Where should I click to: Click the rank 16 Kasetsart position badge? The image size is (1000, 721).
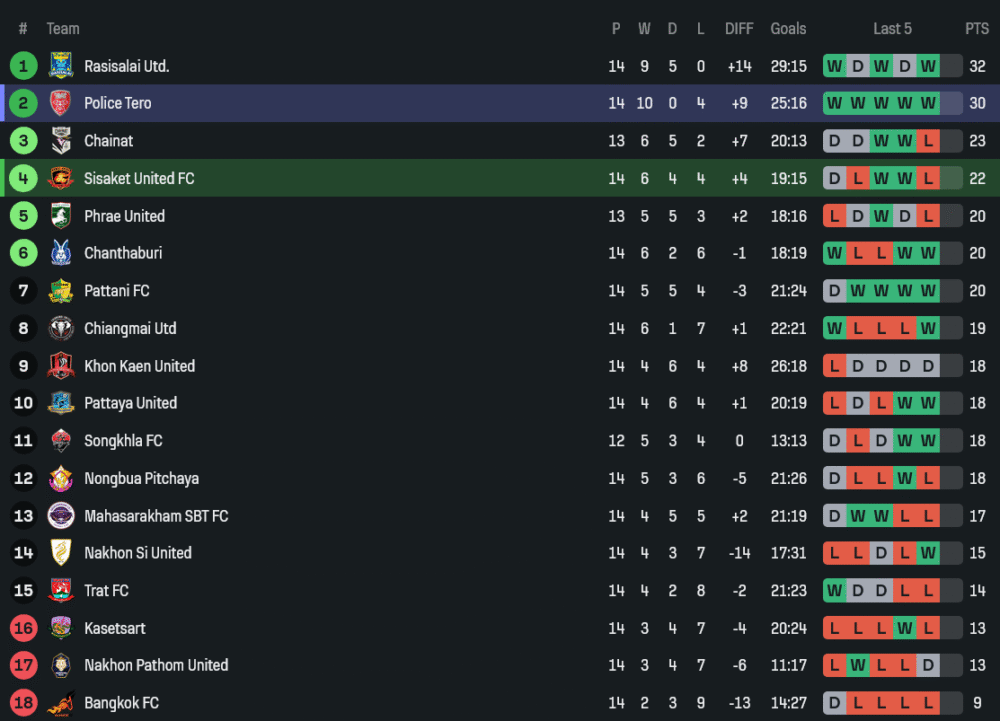point(23,628)
